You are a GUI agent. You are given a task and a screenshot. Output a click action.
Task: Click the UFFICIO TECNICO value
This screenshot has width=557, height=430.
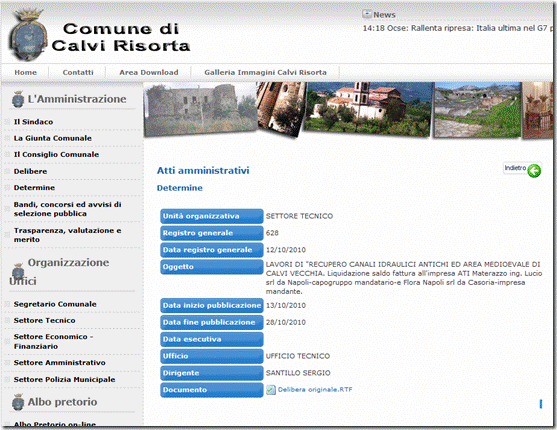pos(298,356)
